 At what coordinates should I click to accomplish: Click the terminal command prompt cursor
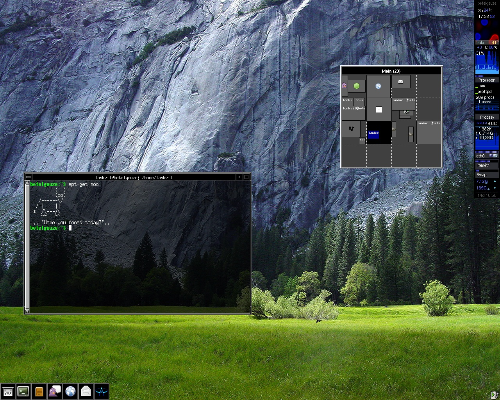(x=70, y=228)
